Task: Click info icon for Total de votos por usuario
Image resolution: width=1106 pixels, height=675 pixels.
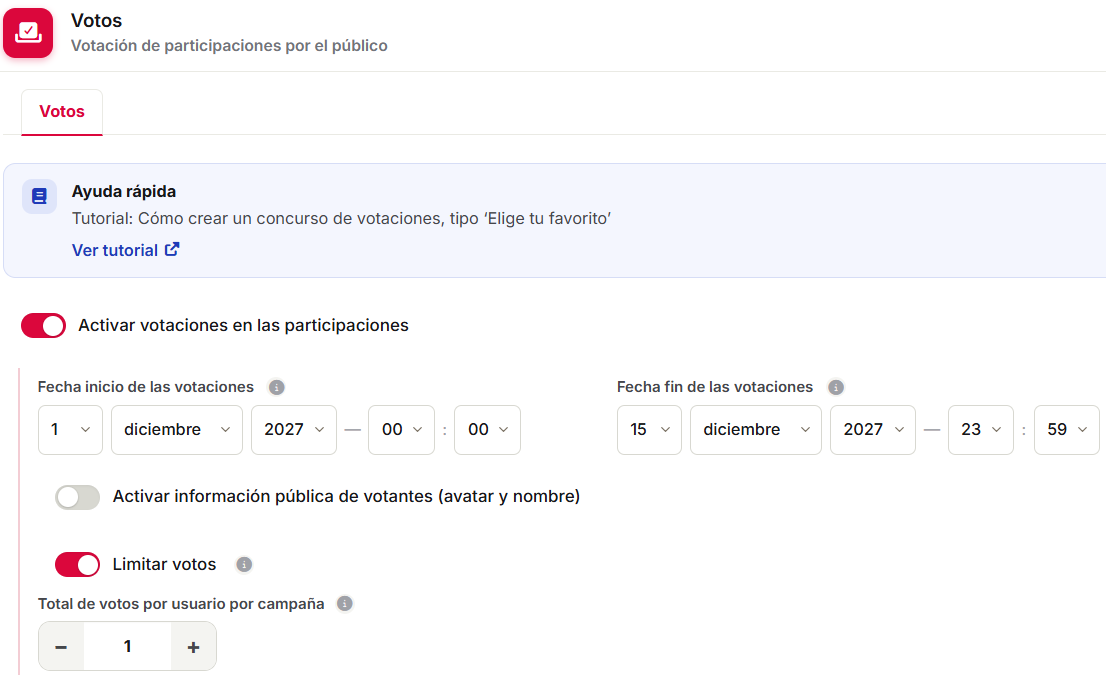Action: (x=344, y=604)
